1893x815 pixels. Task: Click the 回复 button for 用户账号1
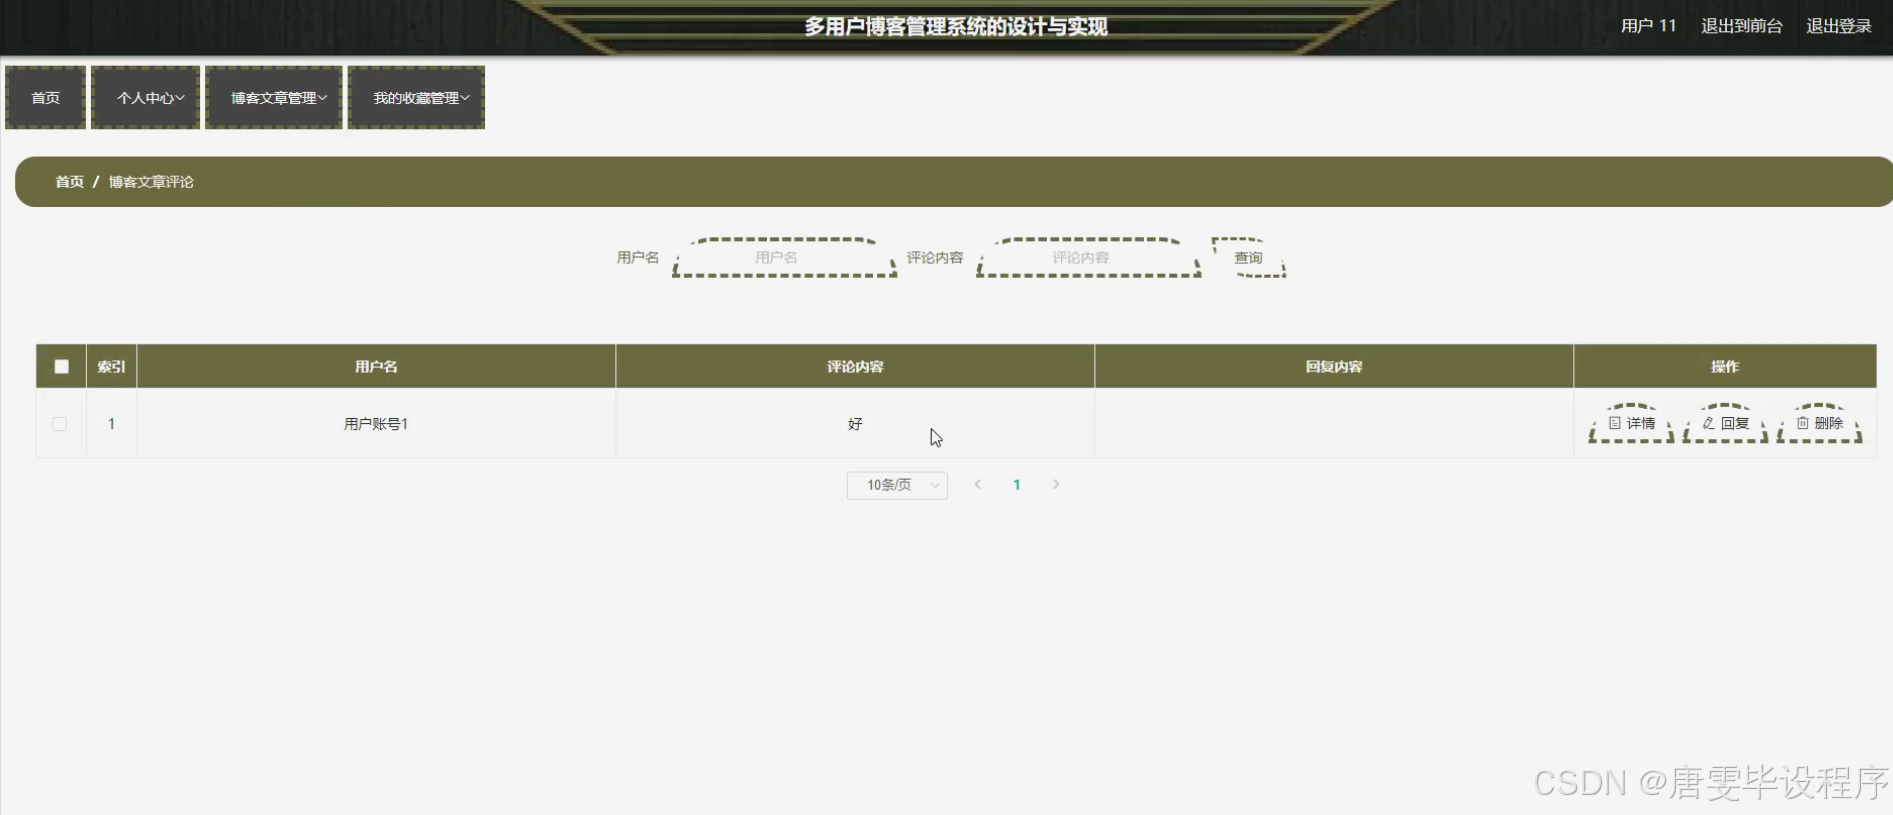coord(1726,423)
